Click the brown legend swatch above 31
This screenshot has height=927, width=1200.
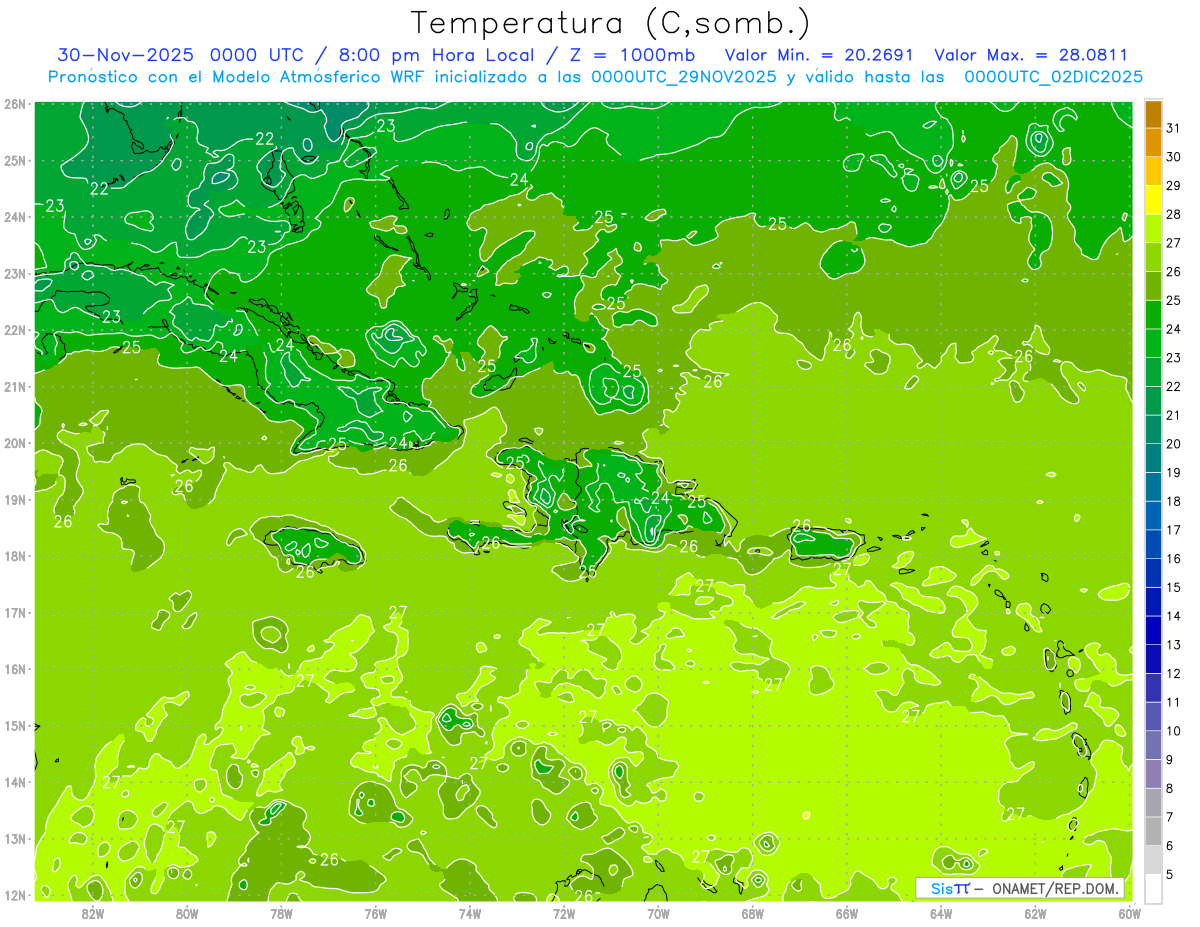[x=1153, y=113]
